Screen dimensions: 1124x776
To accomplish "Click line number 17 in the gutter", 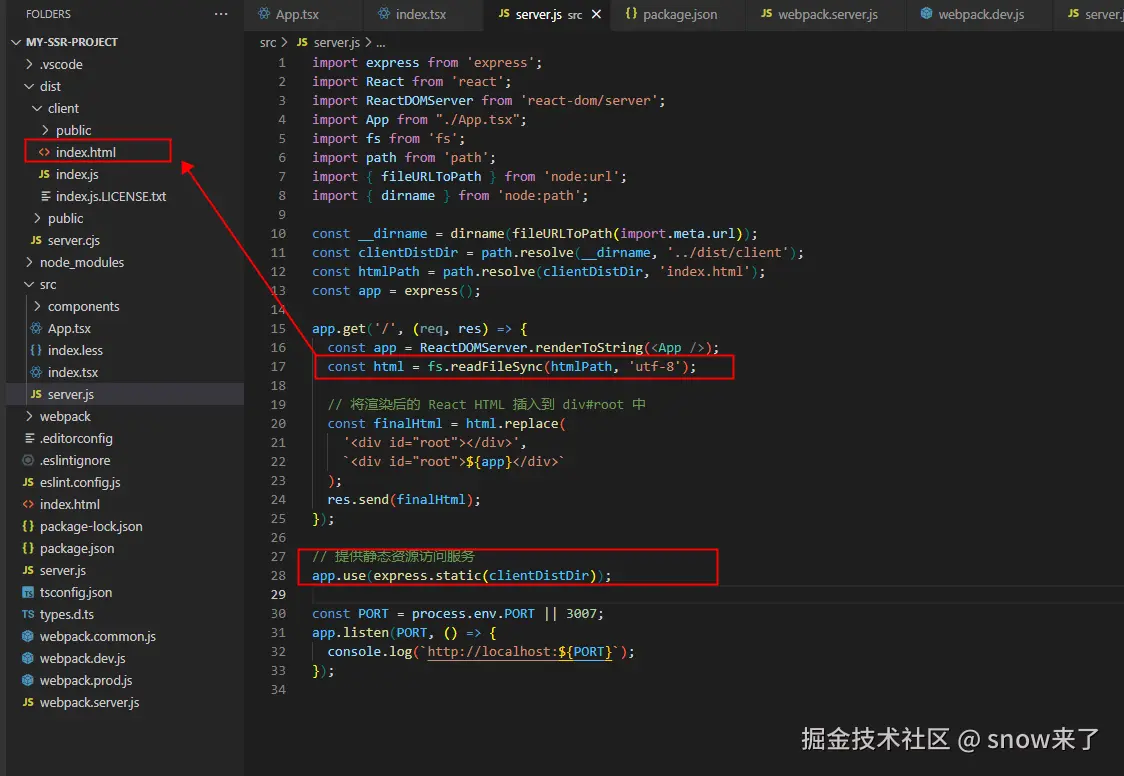I will coord(278,367).
